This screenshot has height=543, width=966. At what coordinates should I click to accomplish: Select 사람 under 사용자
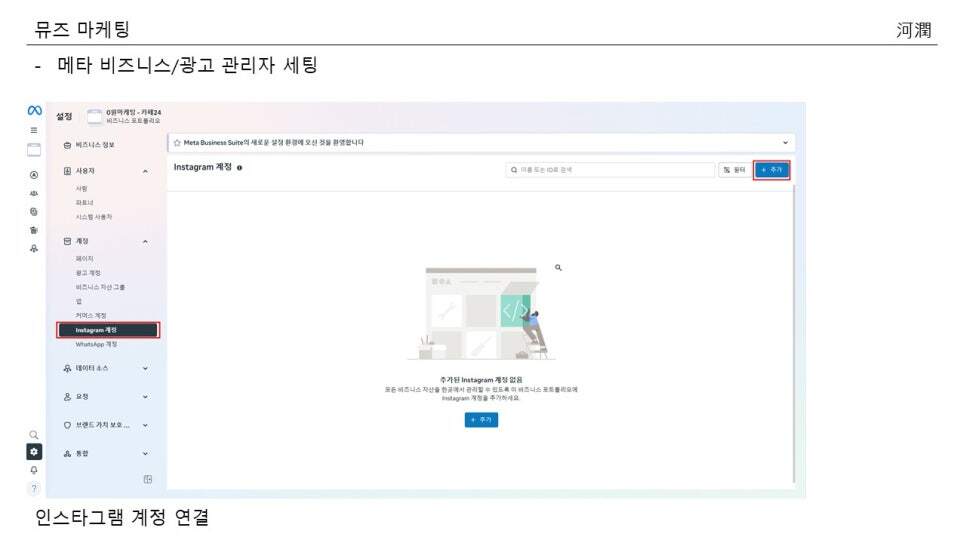tap(81, 188)
